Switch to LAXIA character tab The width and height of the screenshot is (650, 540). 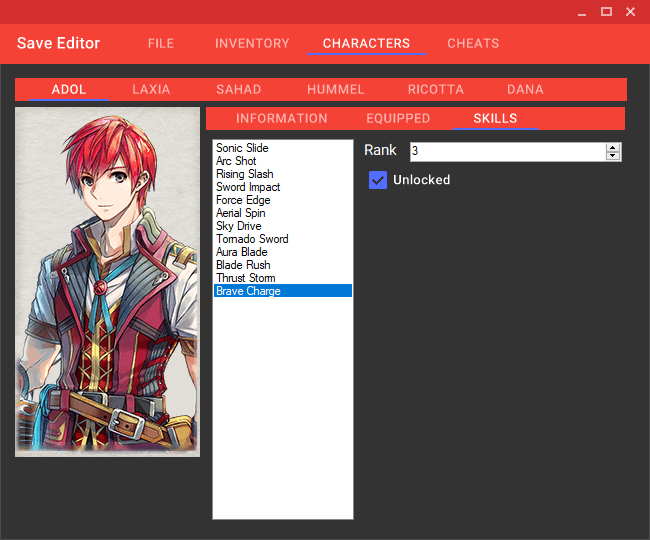151,90
